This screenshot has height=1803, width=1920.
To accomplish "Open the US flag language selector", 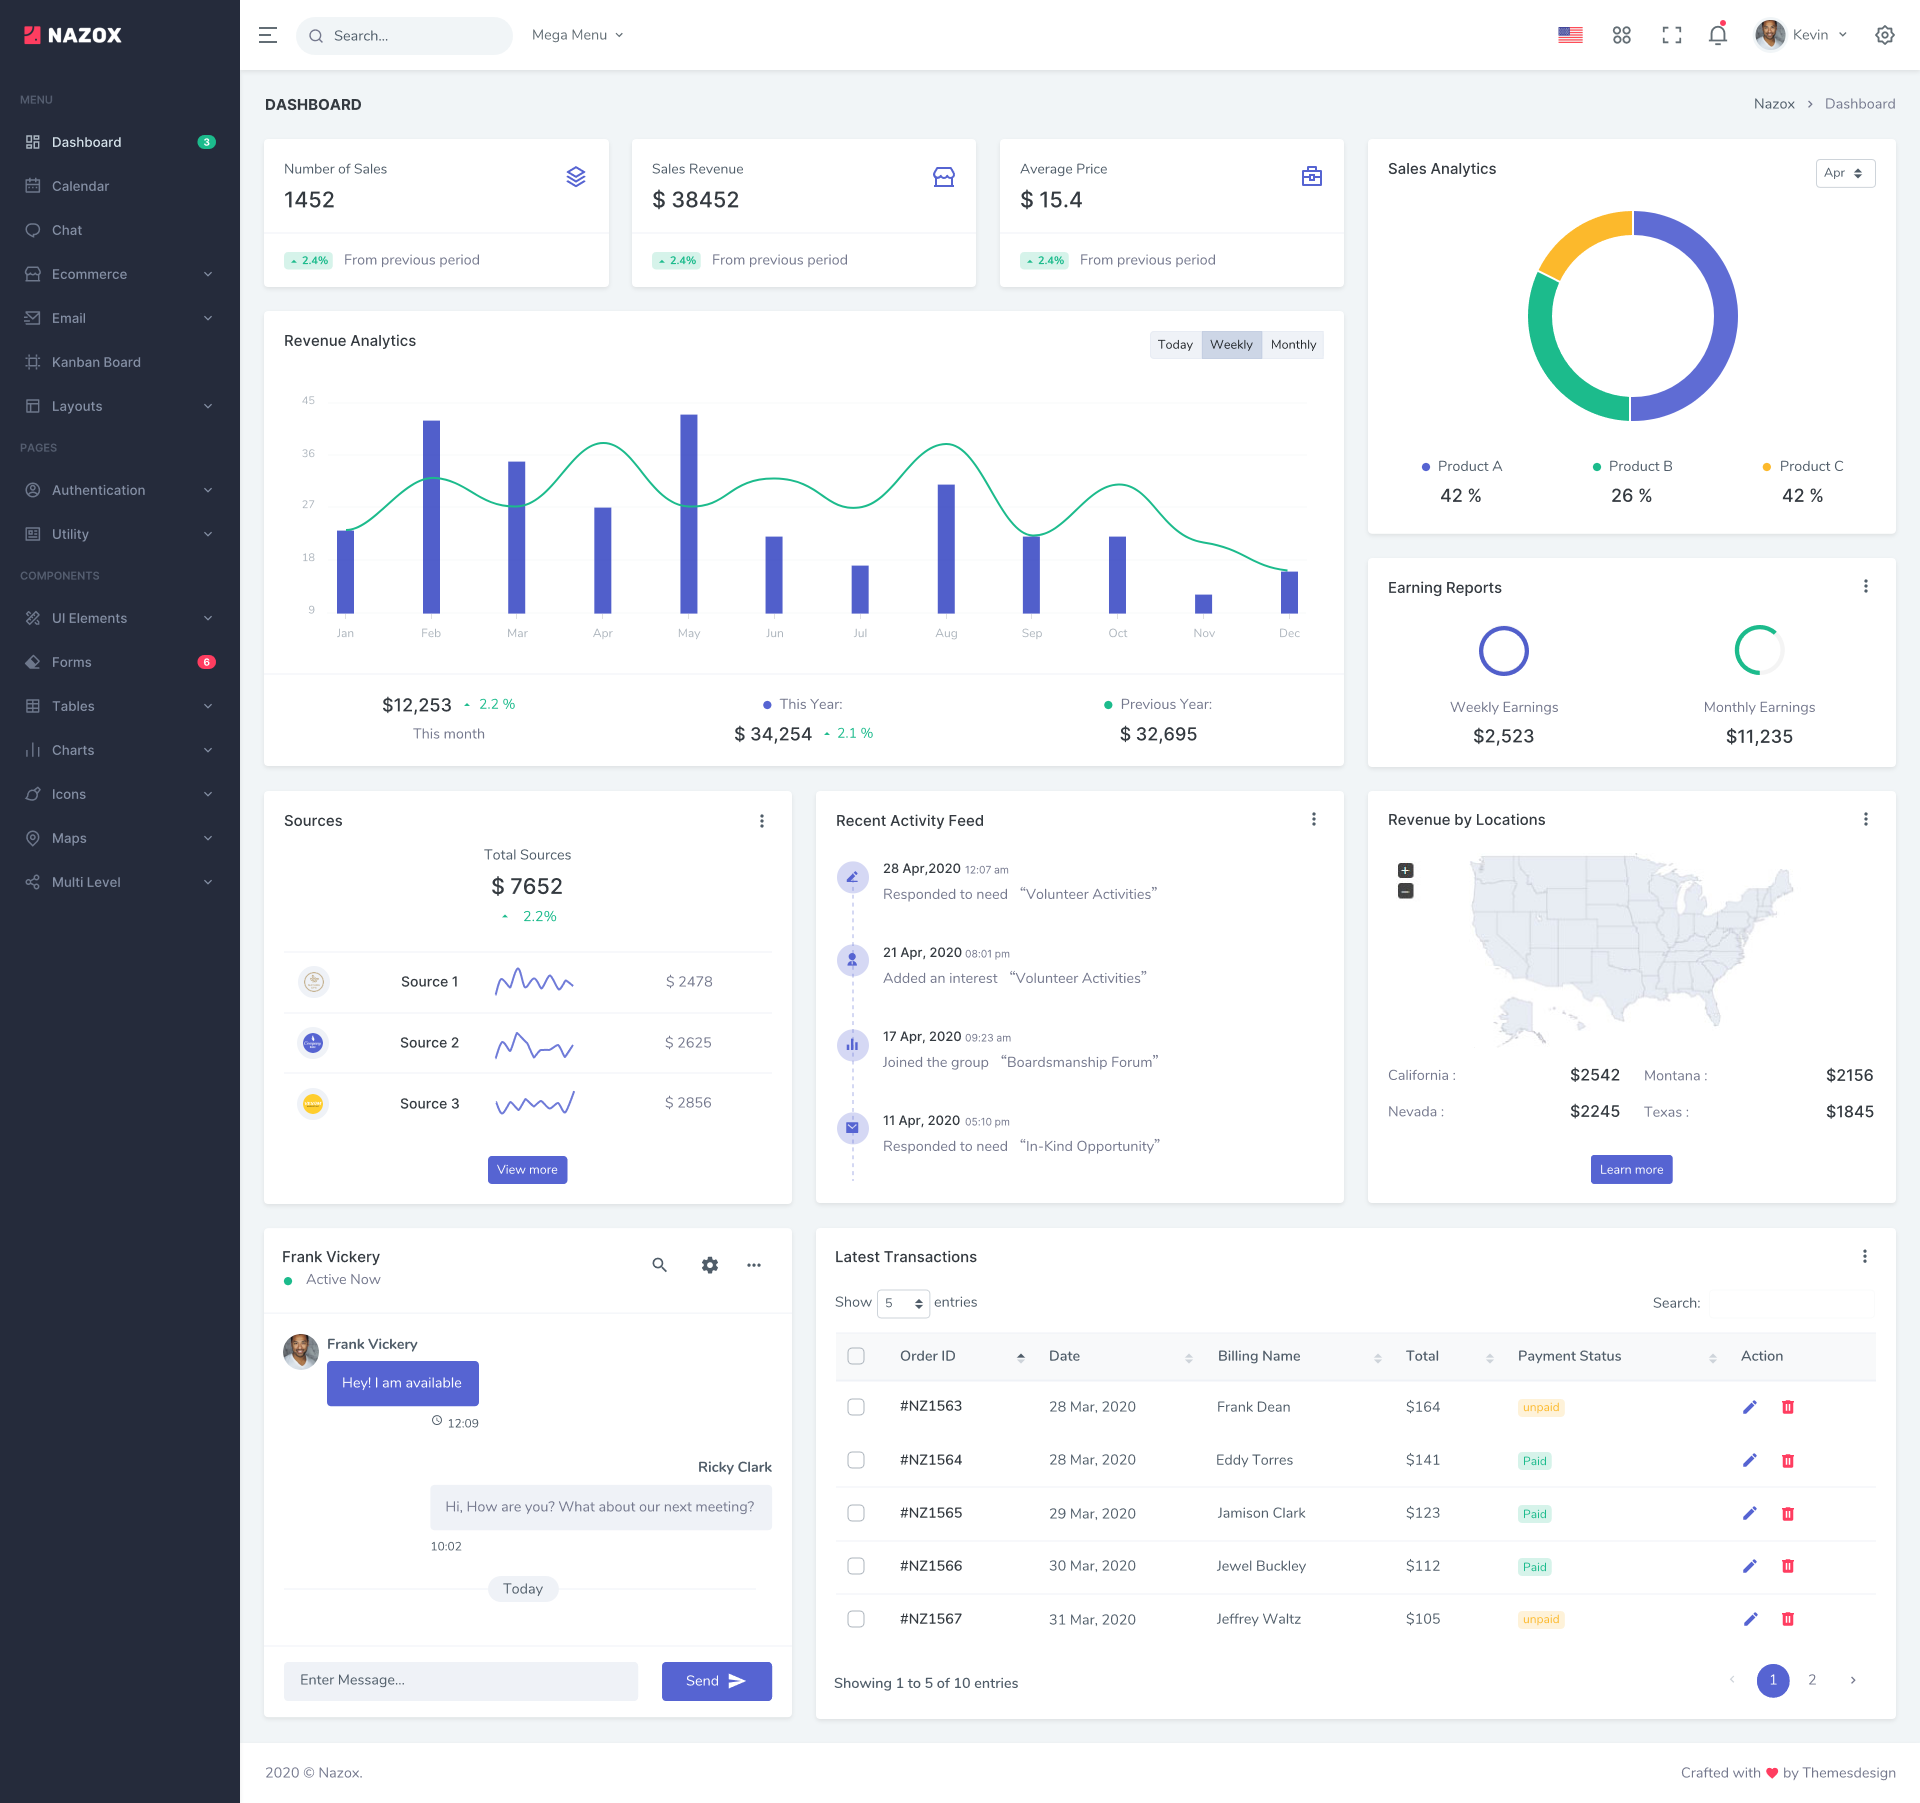I will tap(1570, 35).
